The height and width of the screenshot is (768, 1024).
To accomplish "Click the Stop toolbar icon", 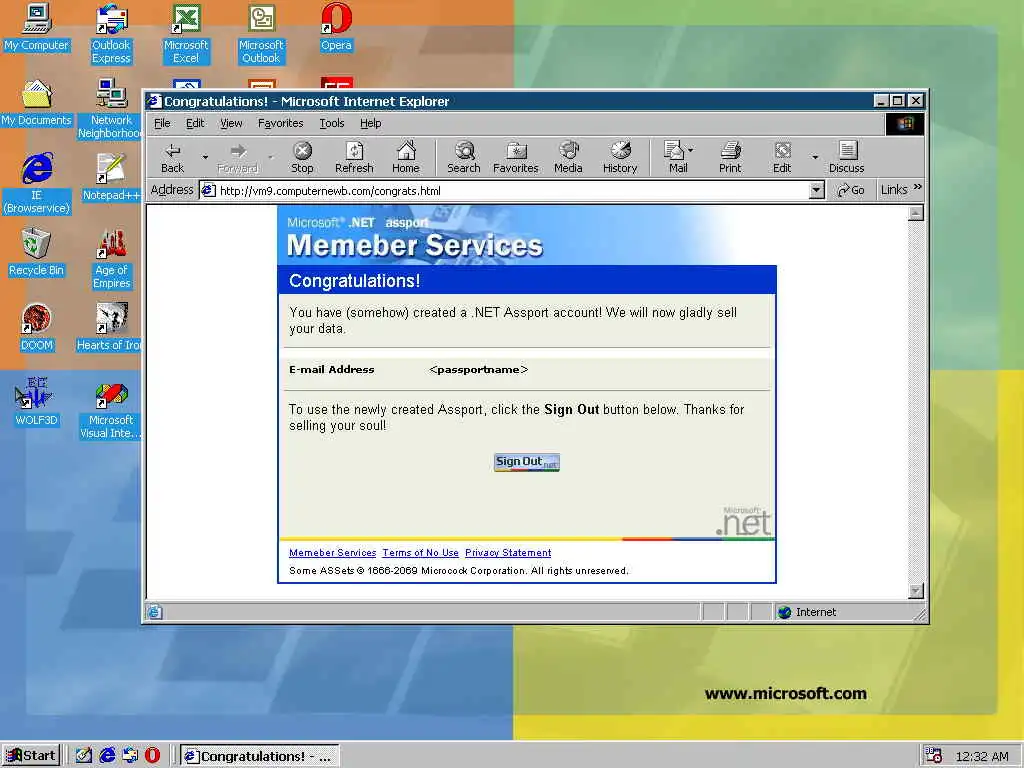I will 302,157.
